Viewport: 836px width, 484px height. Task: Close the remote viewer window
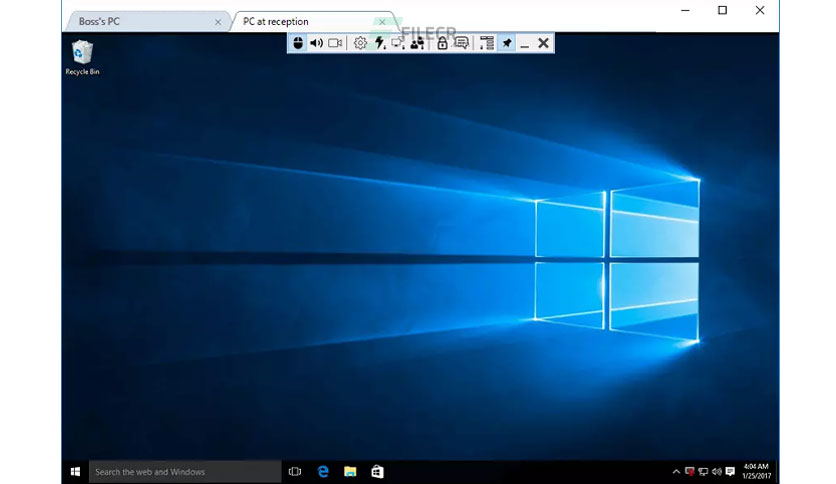tap(760, 10)
